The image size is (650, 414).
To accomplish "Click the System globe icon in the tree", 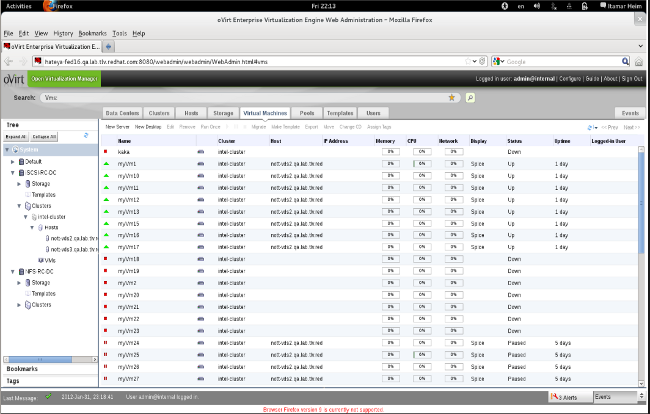I will click(x=15, y=149).
